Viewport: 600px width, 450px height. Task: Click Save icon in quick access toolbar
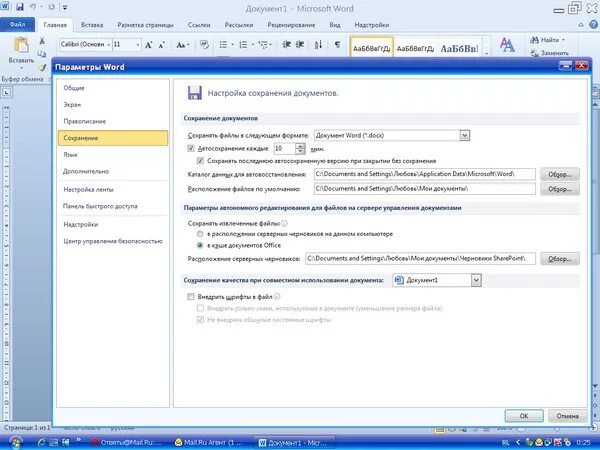coord(20,7)
